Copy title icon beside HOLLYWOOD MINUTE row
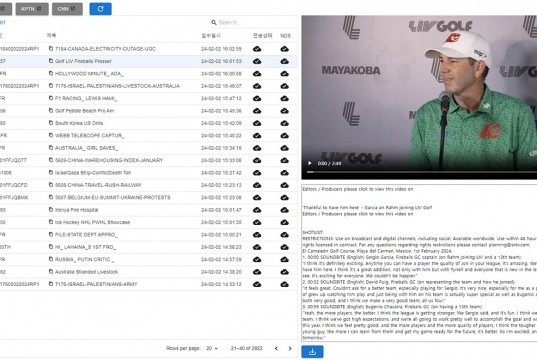This screenshot has width=537, height=360. [x=51, y=73]
